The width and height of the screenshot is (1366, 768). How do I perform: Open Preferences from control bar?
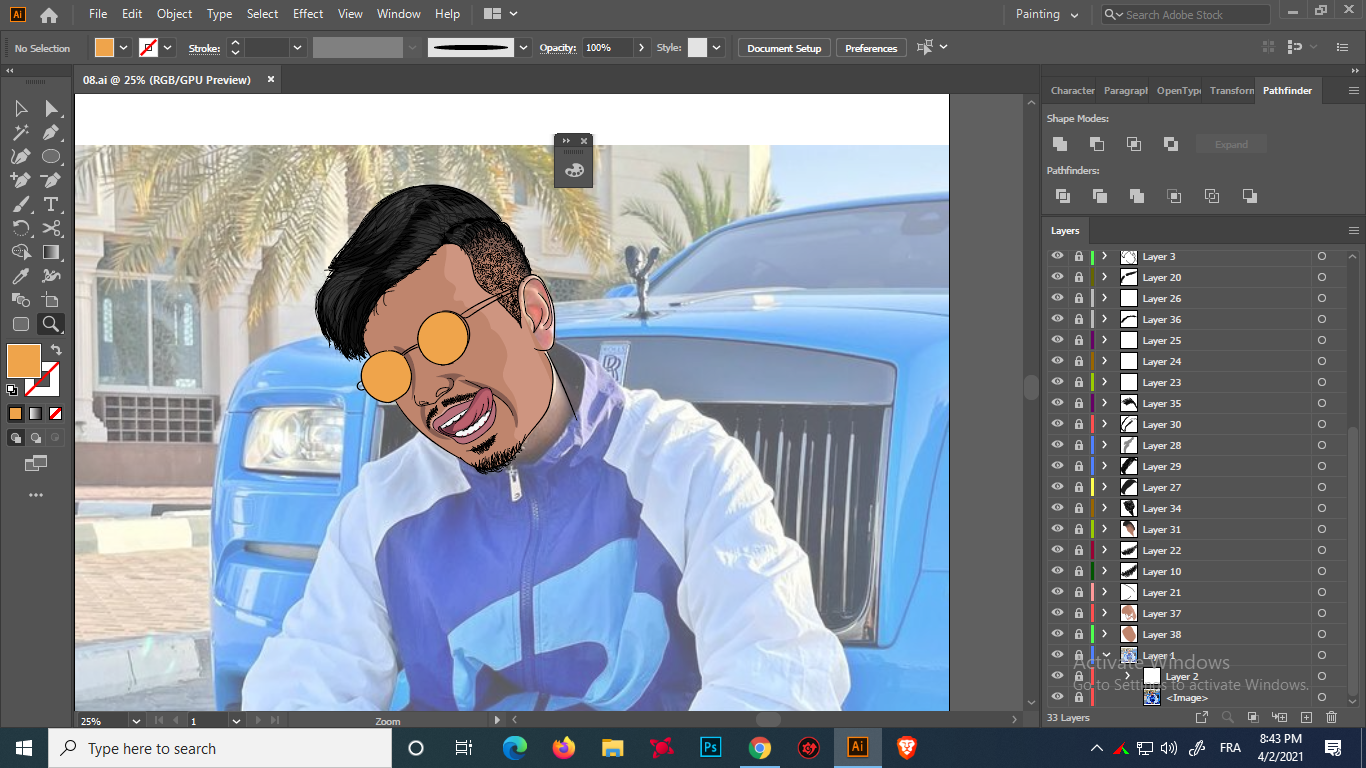pyautogui.click(x=870, y=48)
